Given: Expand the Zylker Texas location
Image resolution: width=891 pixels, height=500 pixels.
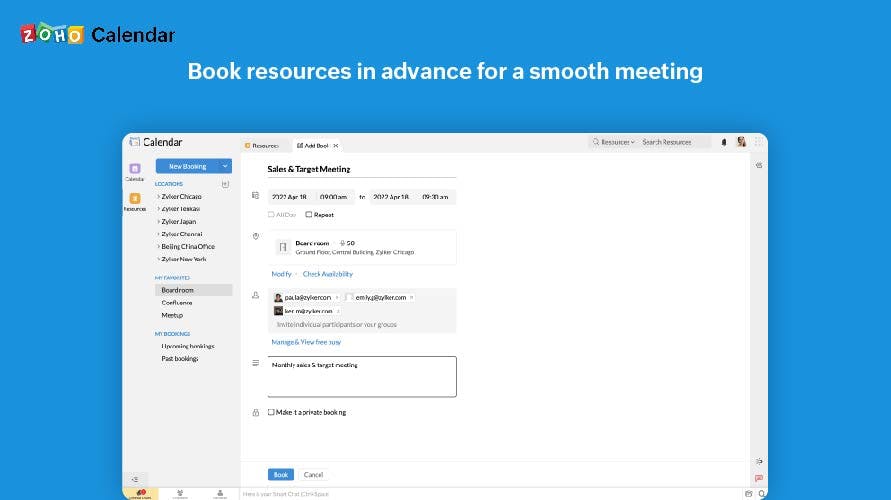Looking at the screenshot, I should coord(159,209).
